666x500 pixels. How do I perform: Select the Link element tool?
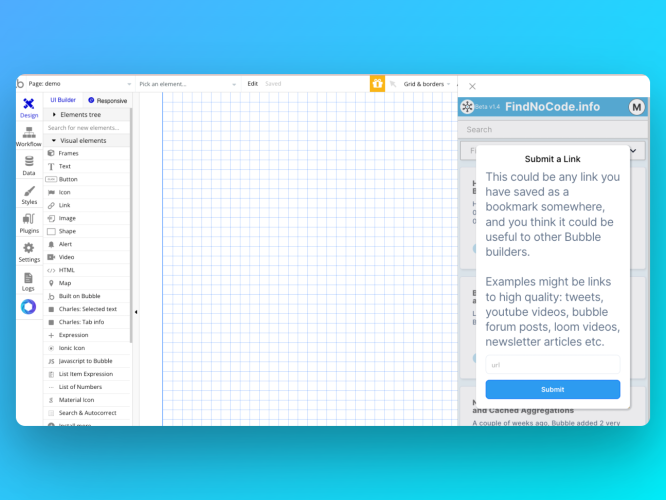pyautogui.click(x=87, y=205)
